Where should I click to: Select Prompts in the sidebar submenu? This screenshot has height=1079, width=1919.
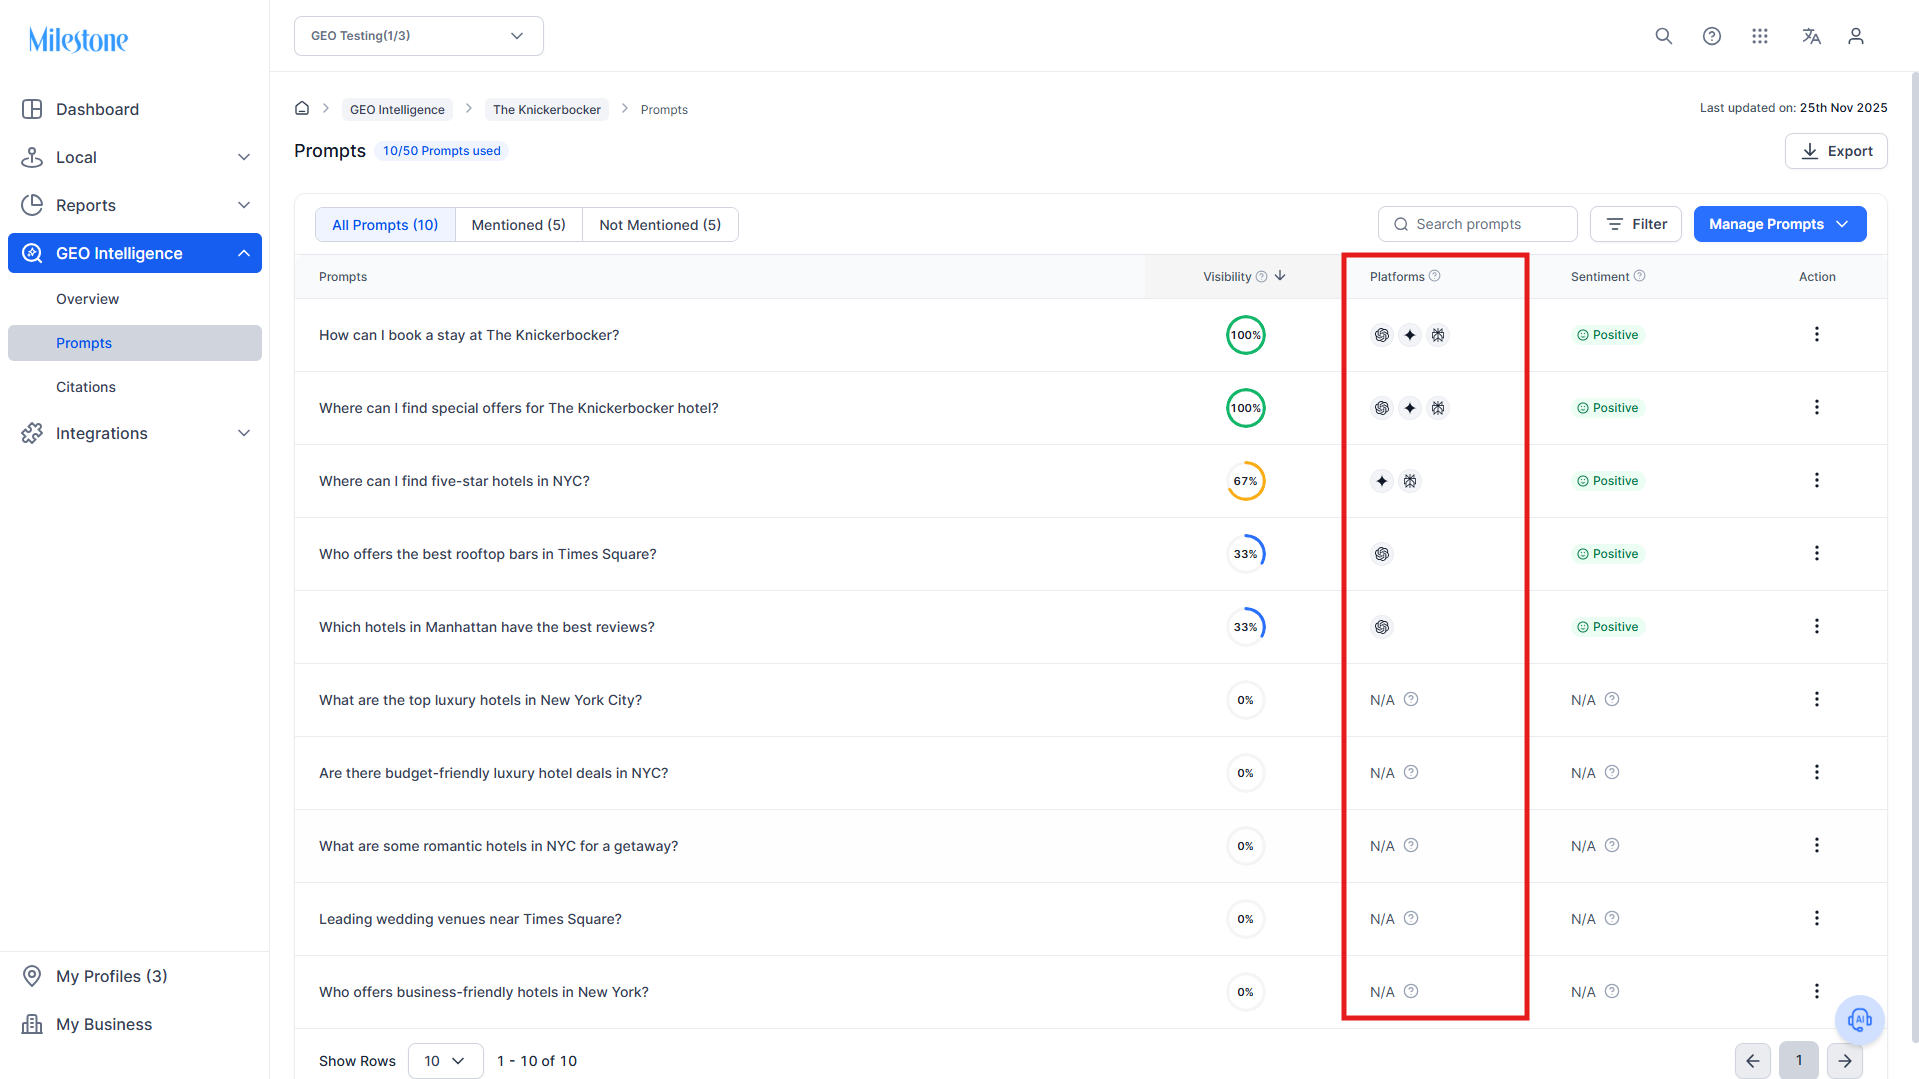click(135, 343)
